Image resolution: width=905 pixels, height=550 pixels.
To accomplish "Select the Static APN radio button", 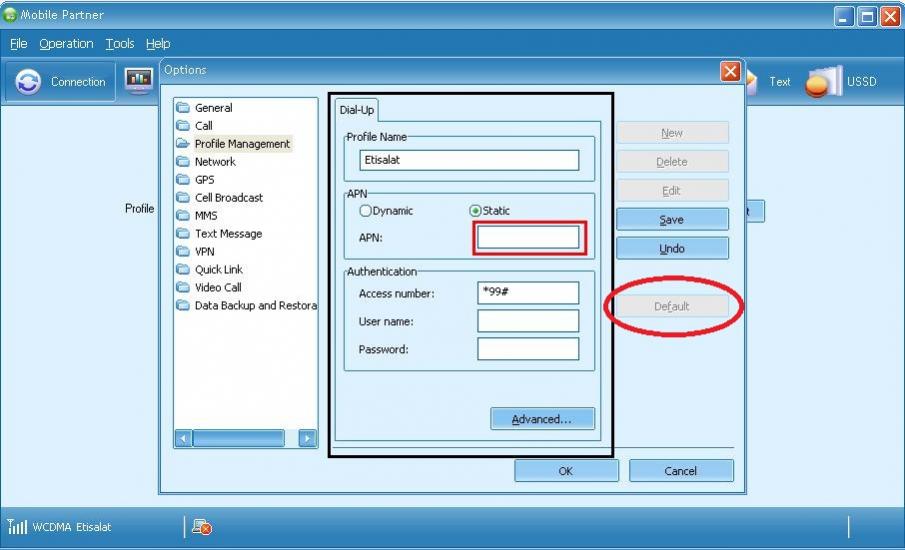I will tap(475, 211).
